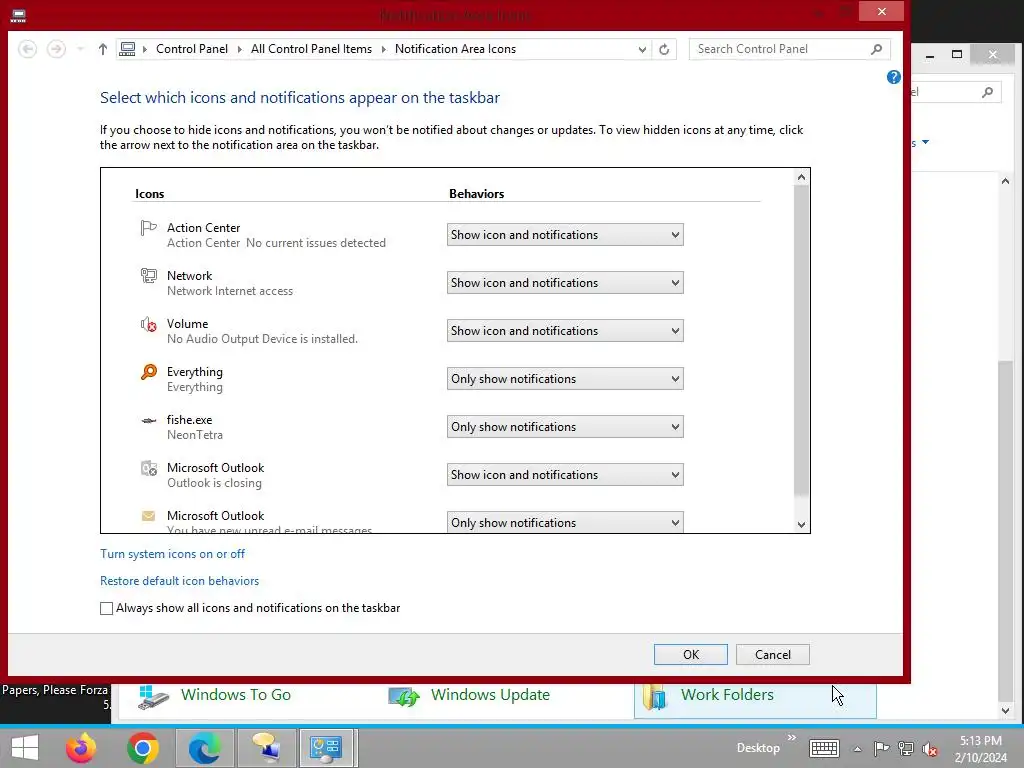Image resolution: width=1024 pixels, height=768 pixels.
Task: Launch Microsoft Edge from the taskbar
Action: pos(204,748)
